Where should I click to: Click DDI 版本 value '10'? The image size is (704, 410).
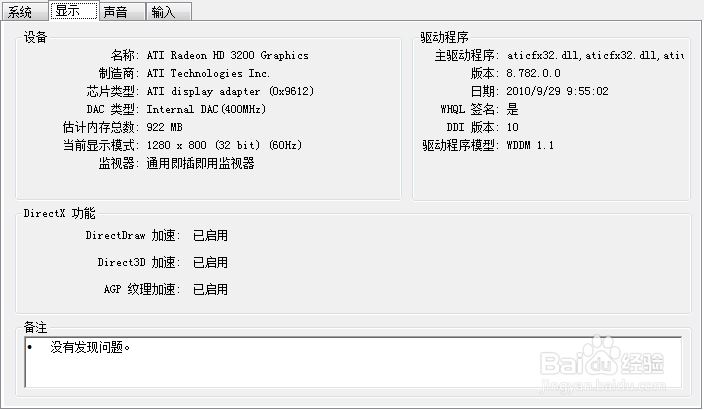(512, 127)
